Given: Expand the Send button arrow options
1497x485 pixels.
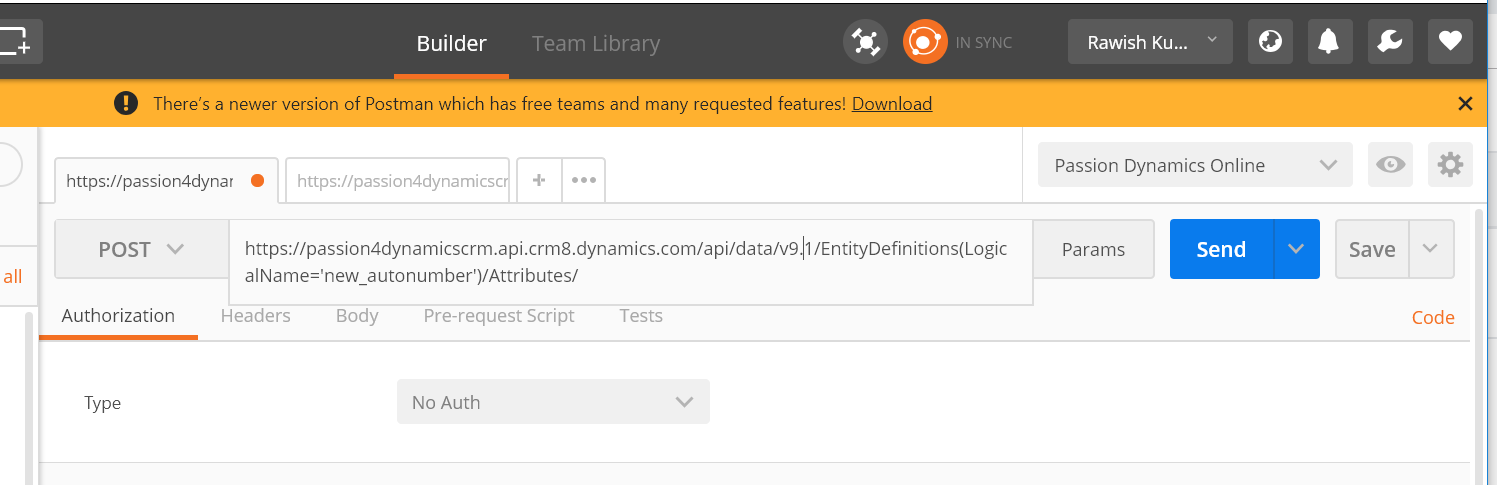Looking at the screenshot, I should point(1297,249).
